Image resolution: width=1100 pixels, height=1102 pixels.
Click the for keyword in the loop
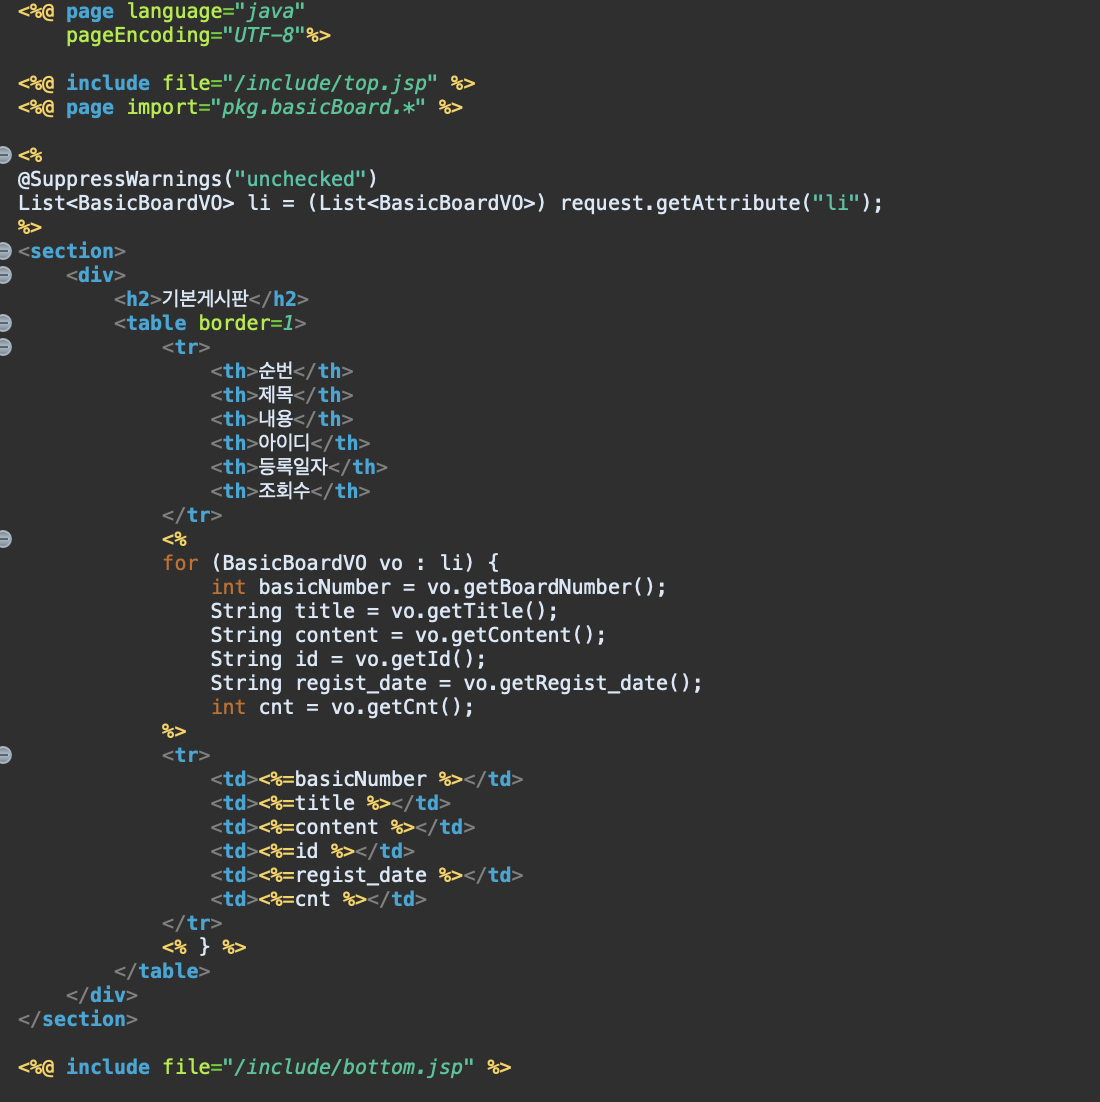(180, 563)
